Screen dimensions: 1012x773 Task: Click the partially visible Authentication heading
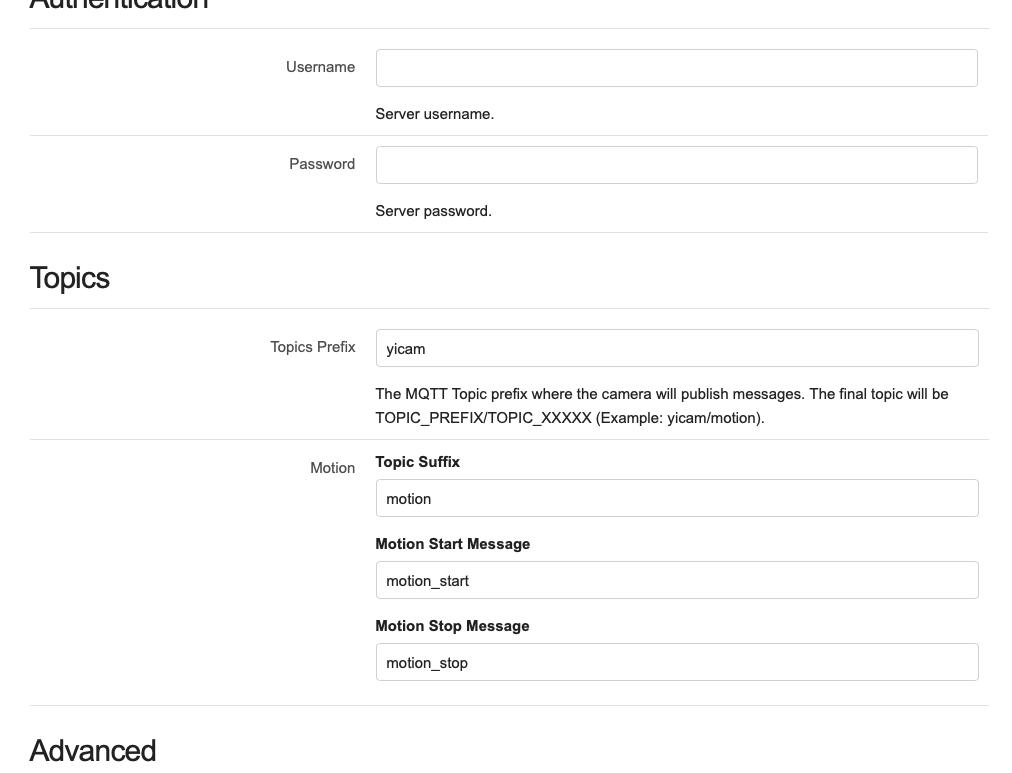tap(119, 5)
